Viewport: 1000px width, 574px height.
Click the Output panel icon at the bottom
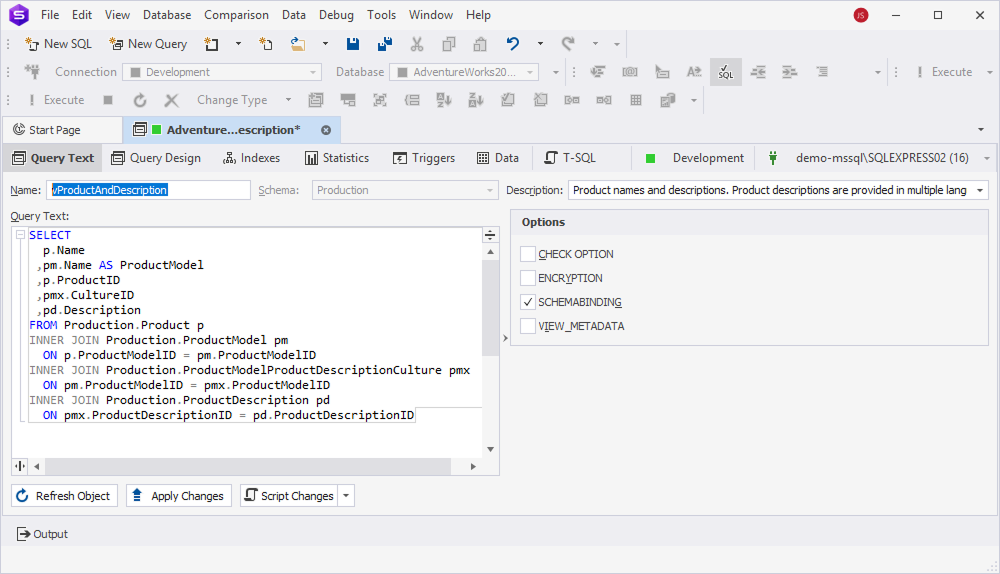(x=24, y=534)
